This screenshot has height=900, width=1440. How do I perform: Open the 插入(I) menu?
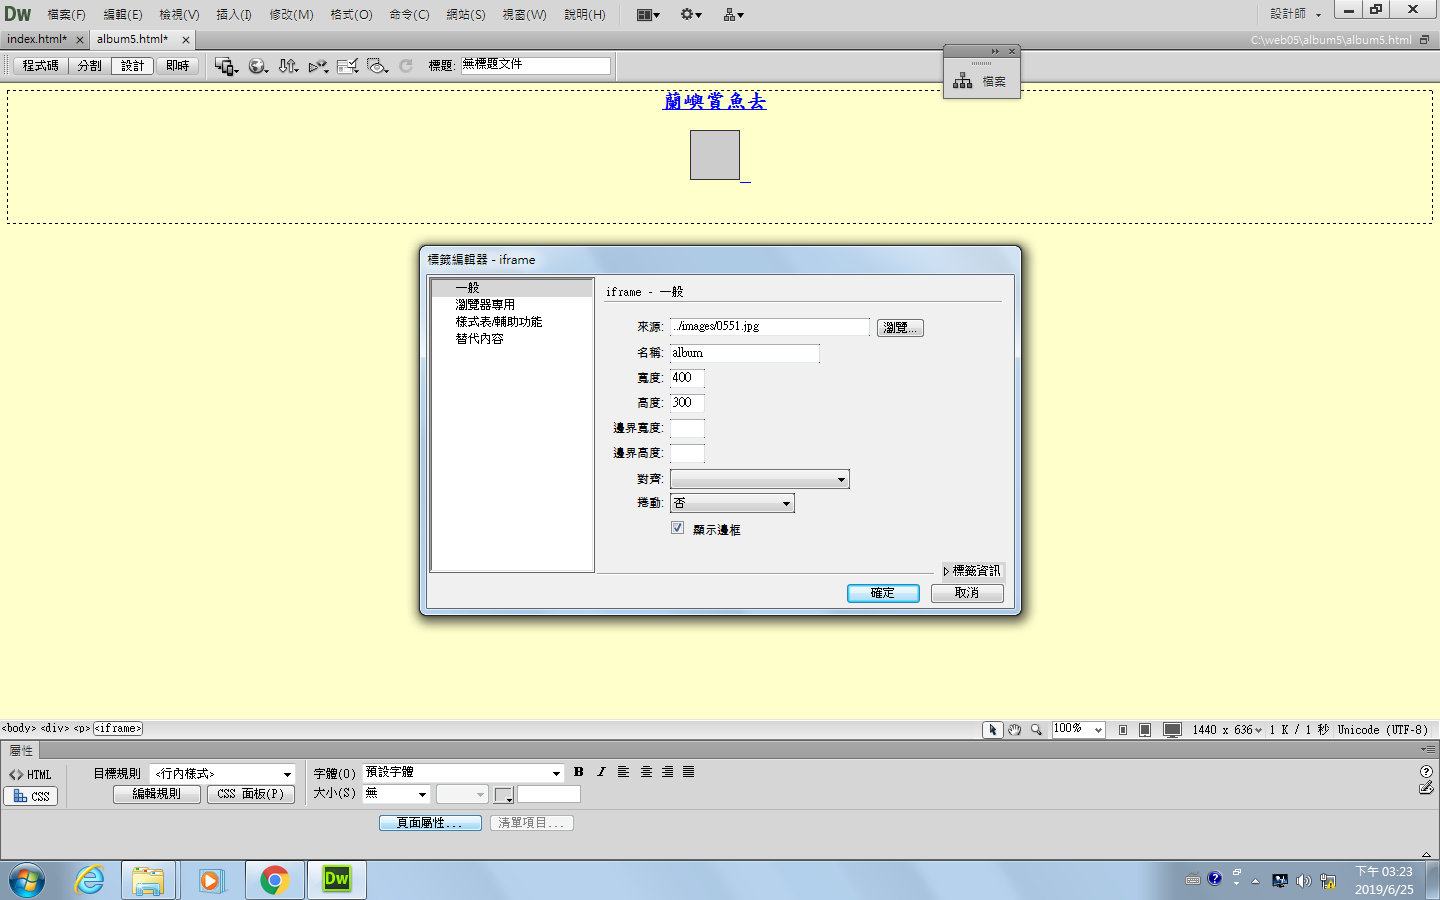(234, 15)
